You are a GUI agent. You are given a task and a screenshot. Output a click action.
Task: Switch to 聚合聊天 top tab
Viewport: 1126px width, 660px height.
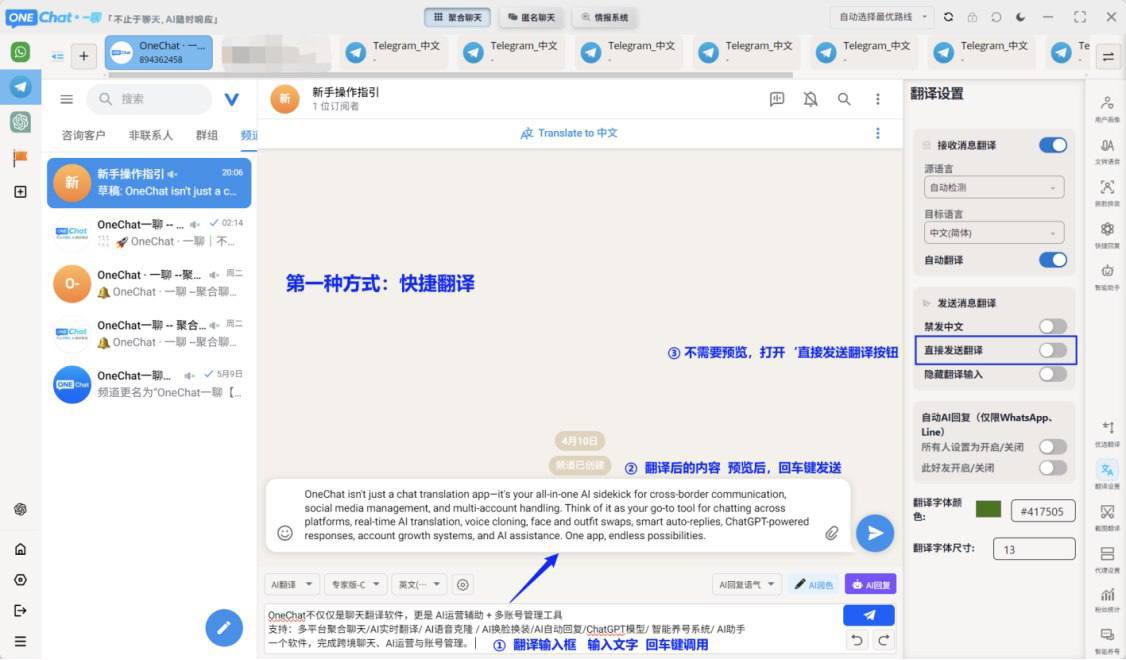[457, 17]
